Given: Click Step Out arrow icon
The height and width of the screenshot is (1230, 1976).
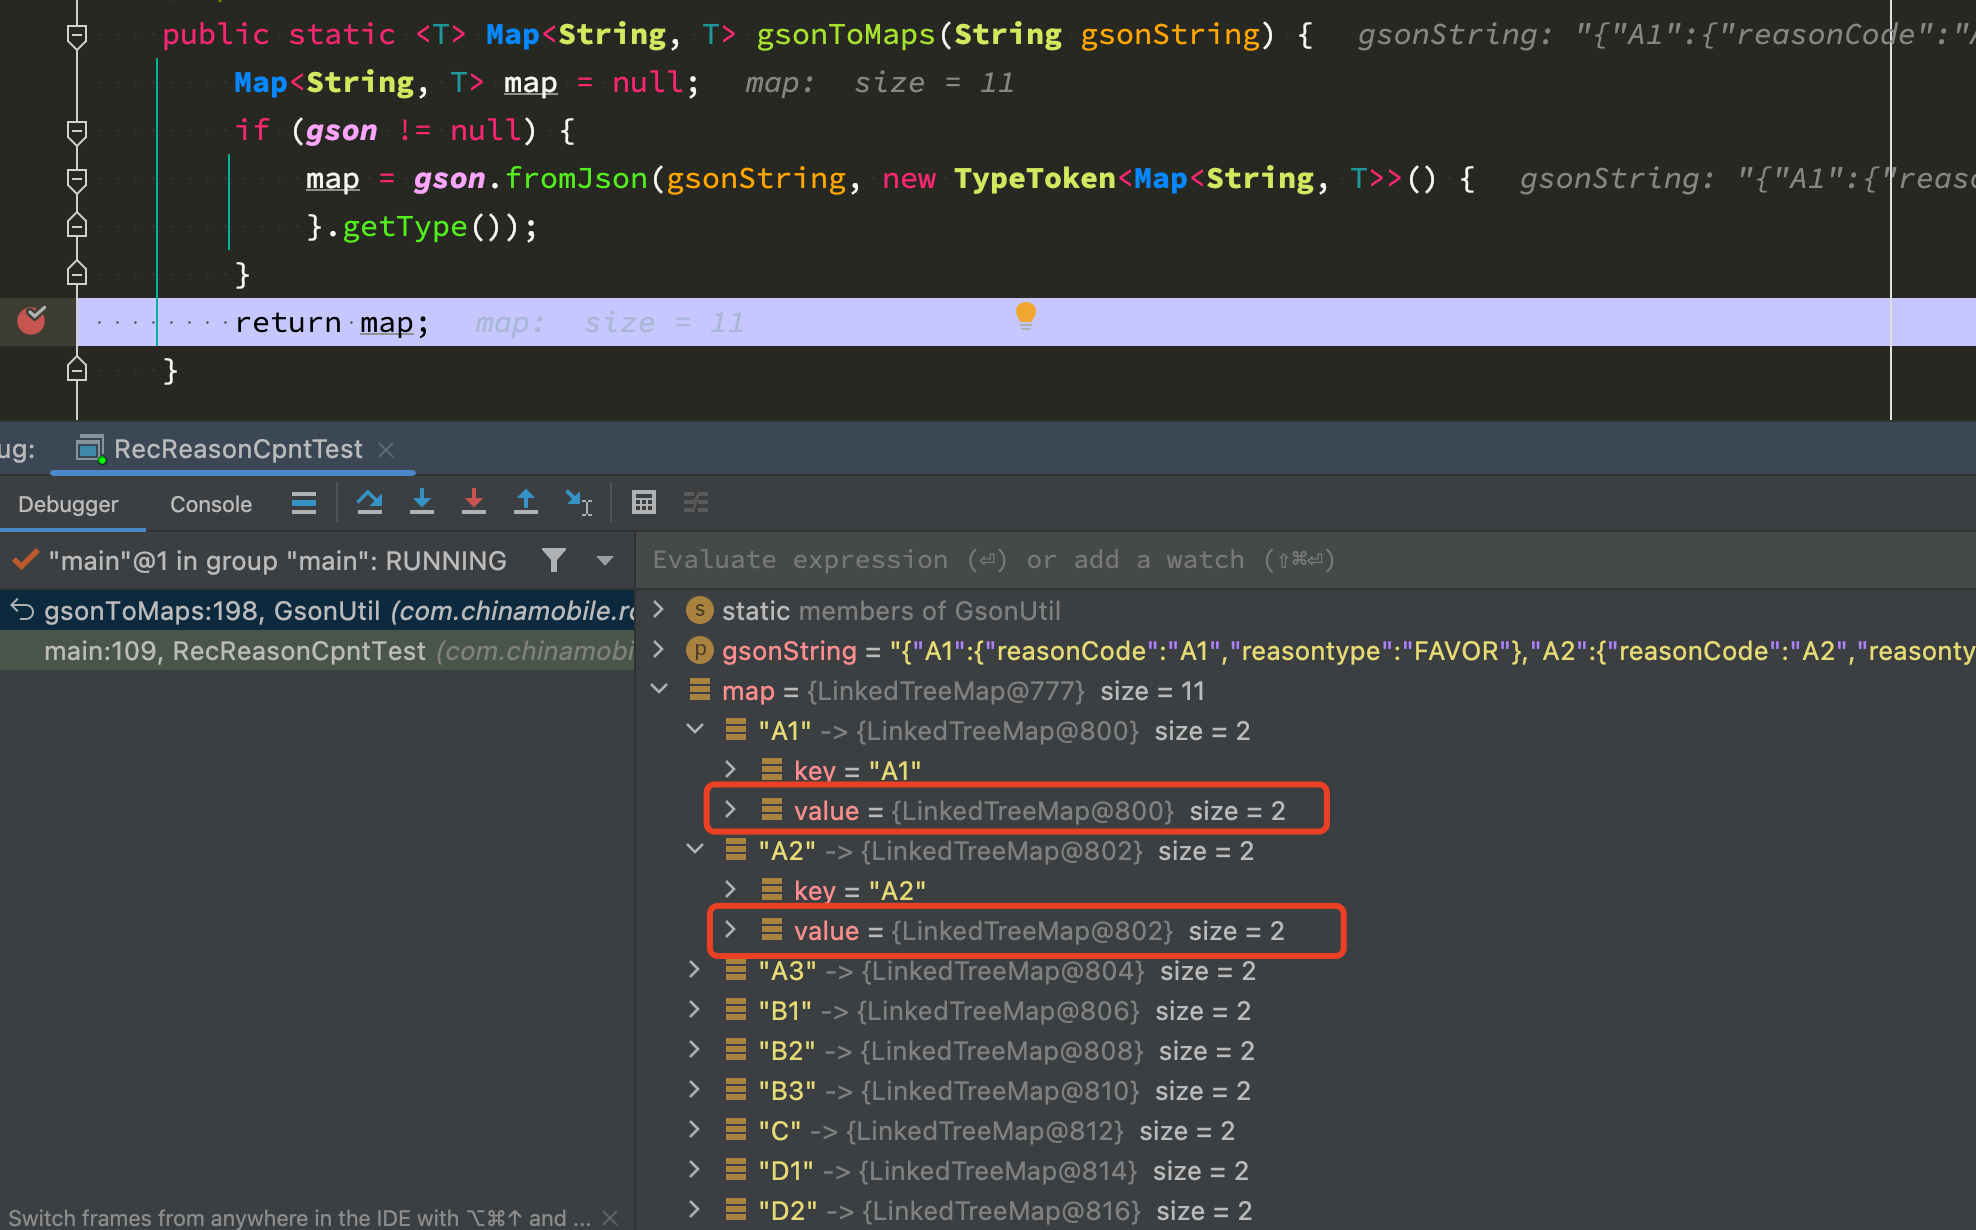Looking at the screenshot, I should (526, 502).
